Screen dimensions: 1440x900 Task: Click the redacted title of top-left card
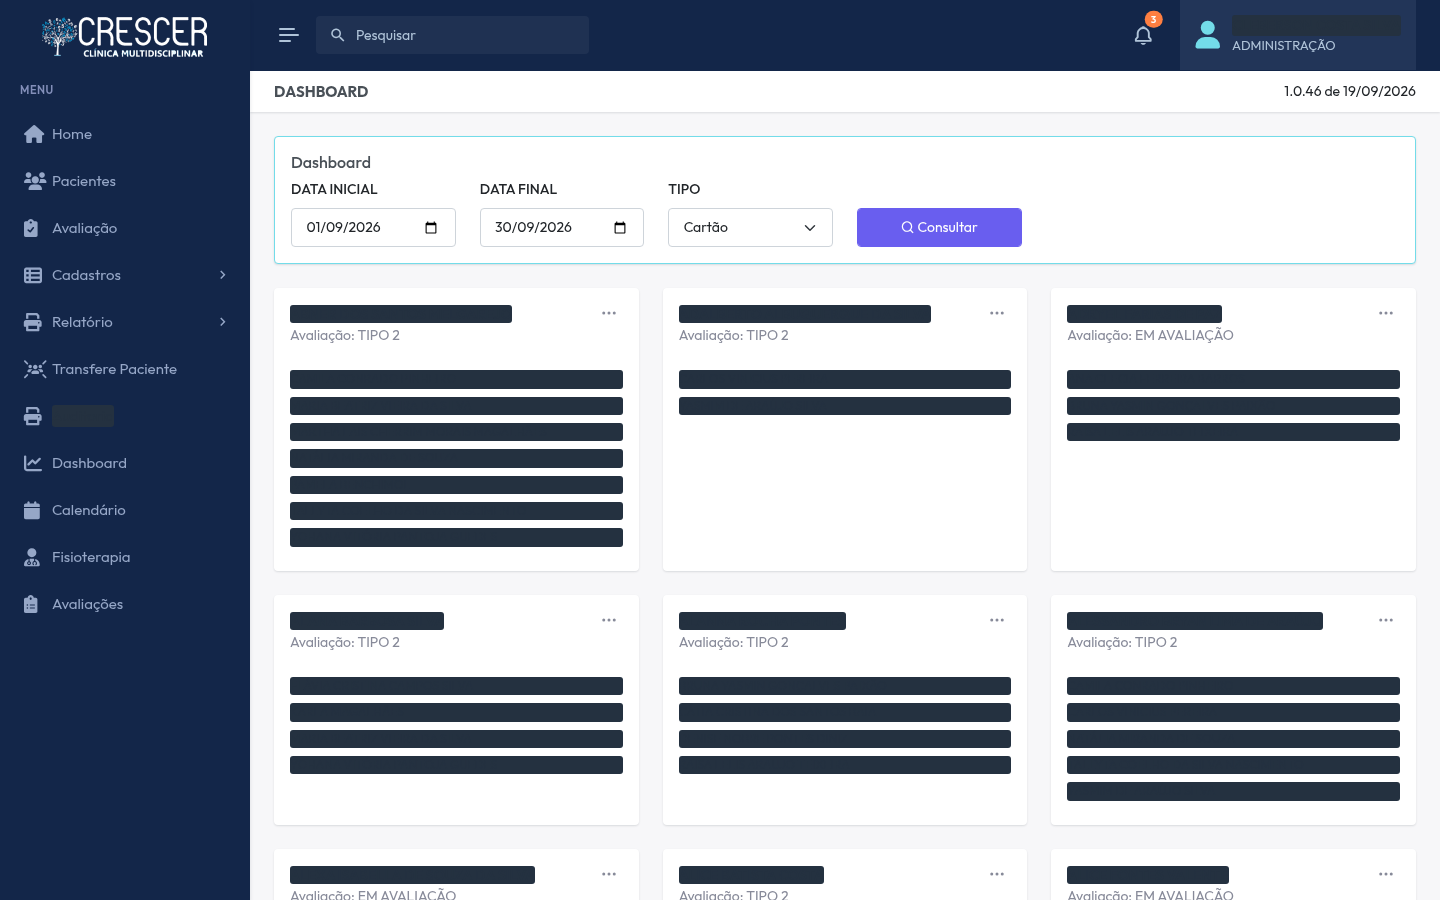point(401,314)
